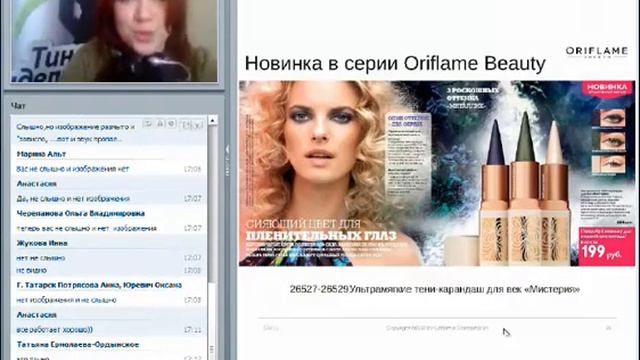Click slide title 'Новинка в серии Oriflame Beauty'
The image size is (640, 360).
pos(395,64)
